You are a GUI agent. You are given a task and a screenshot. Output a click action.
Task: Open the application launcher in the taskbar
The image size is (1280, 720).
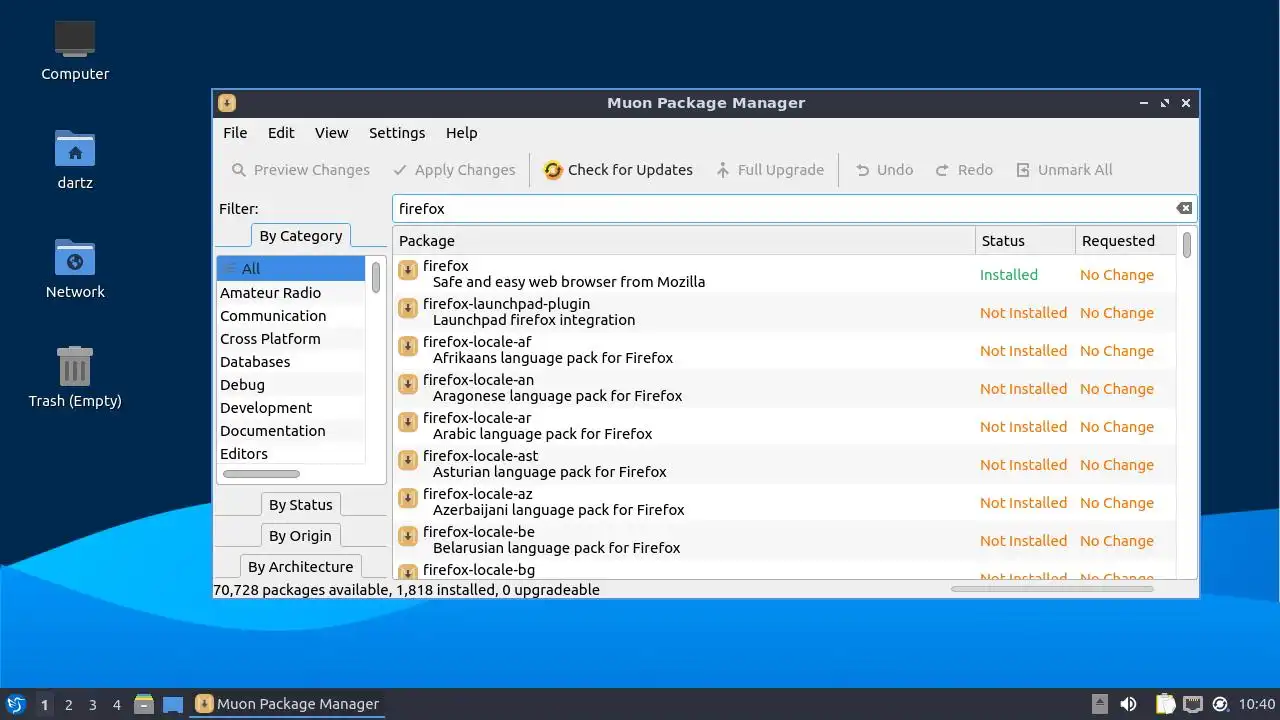pos(15,704)
